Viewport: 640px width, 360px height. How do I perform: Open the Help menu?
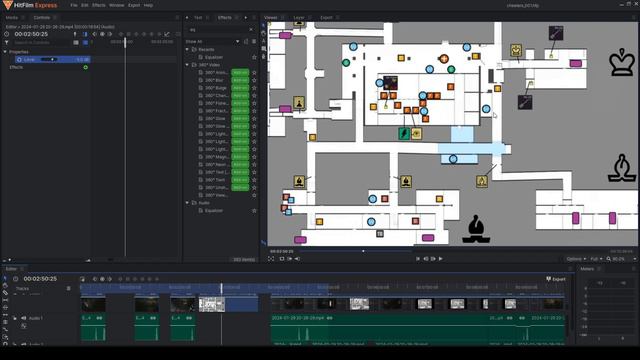pyautogui.click(x=148, y=5)
